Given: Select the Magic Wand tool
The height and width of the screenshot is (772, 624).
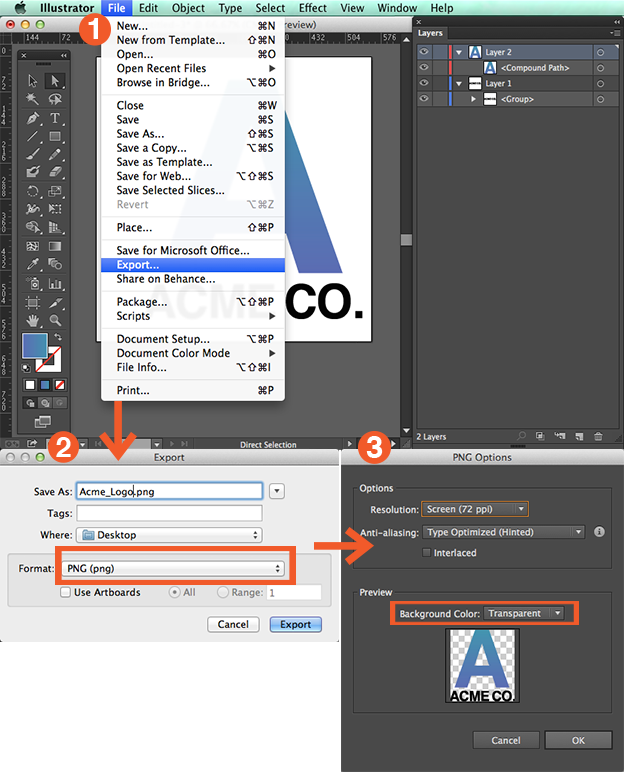Looking at the screenshot, I should tap(33, 99).
